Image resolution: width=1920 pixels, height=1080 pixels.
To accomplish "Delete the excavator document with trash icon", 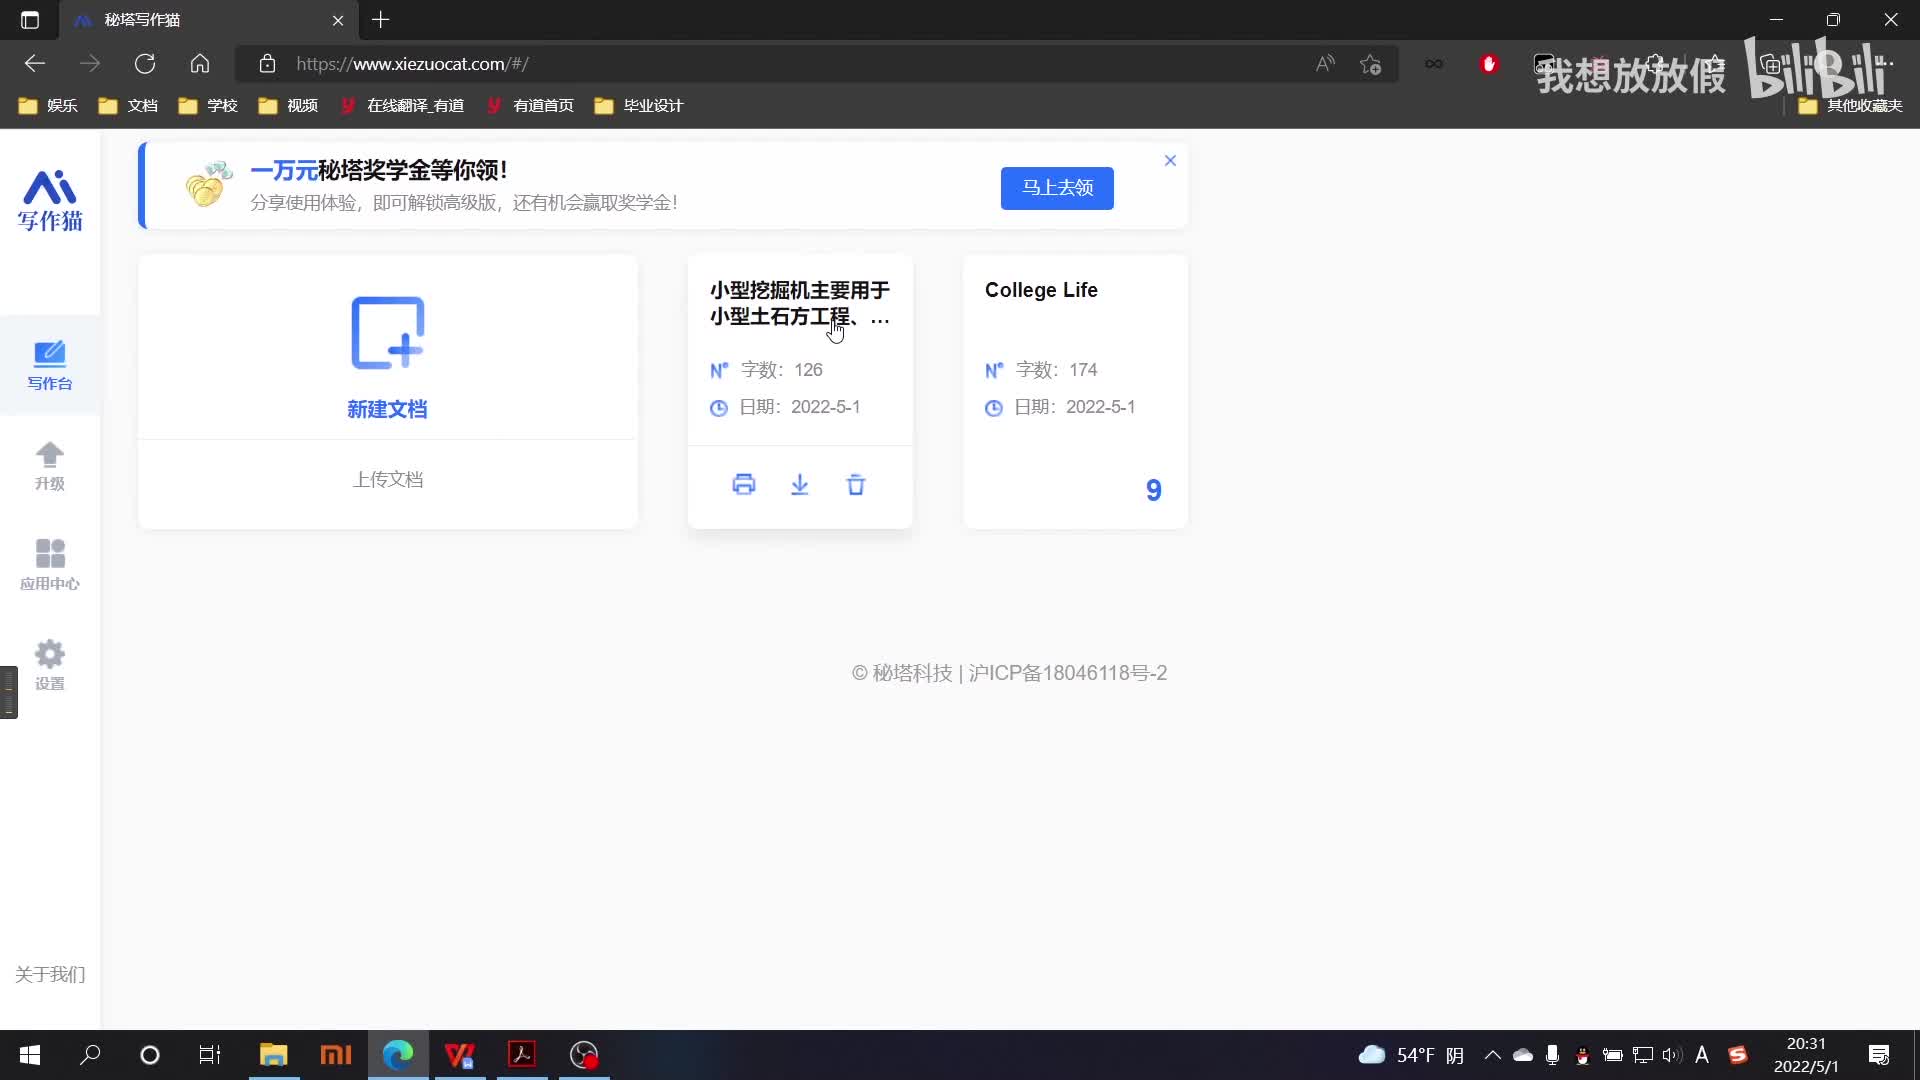I will click(x=856, y=485).
